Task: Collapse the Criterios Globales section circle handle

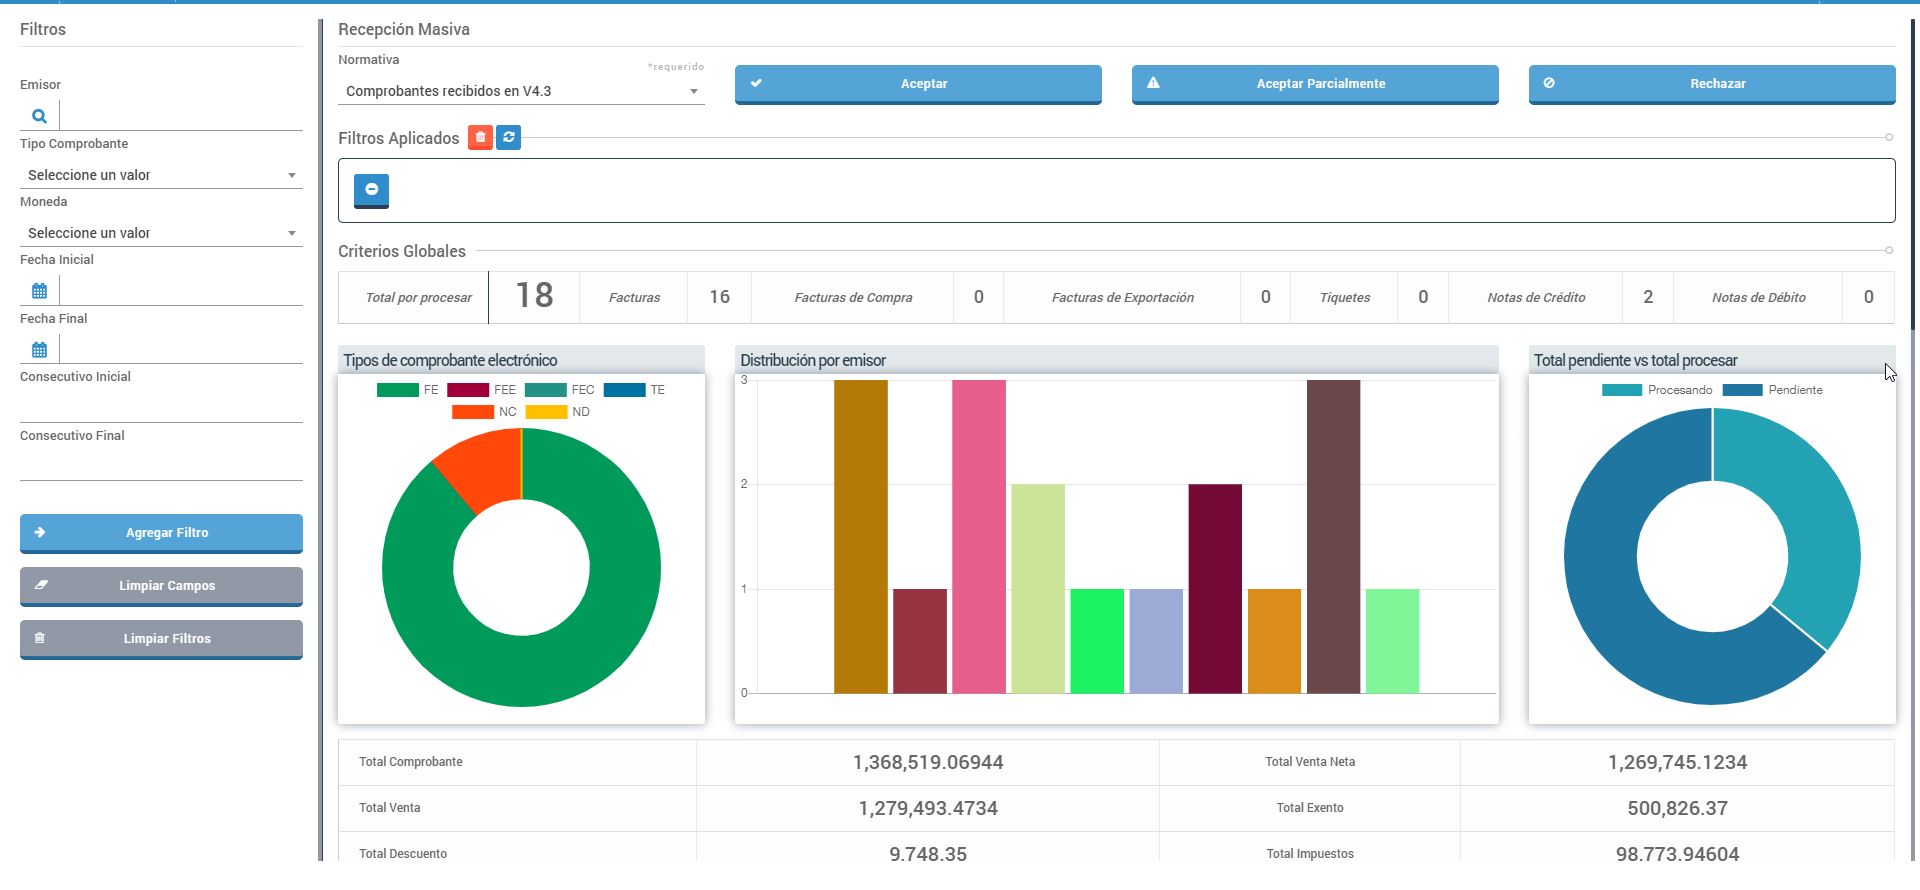Action: pyautogui.click(x=1888, y=250)
